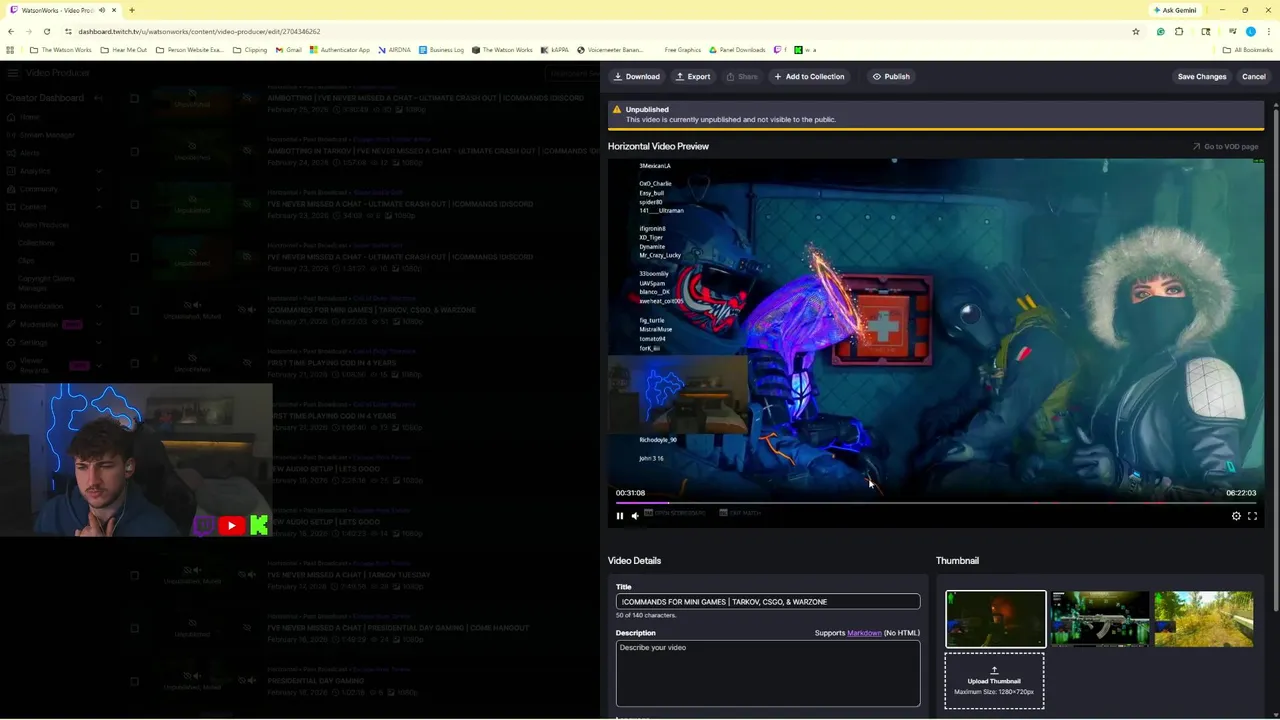Open Ask Gemini
The height and width of the screenshot is (720, 1280).
click(1175, 10)
